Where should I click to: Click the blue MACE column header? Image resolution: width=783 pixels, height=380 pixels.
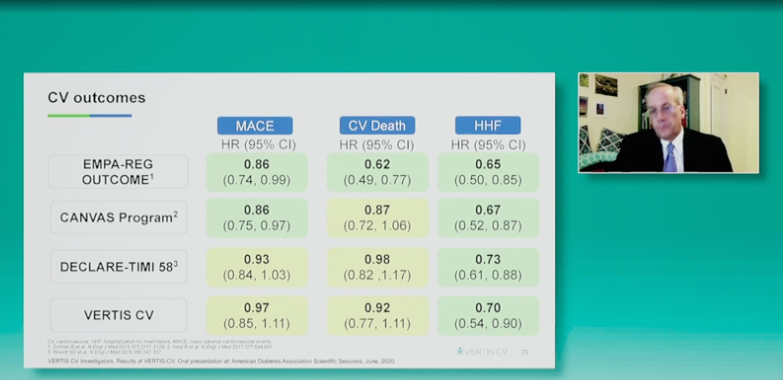coord(255,125)
